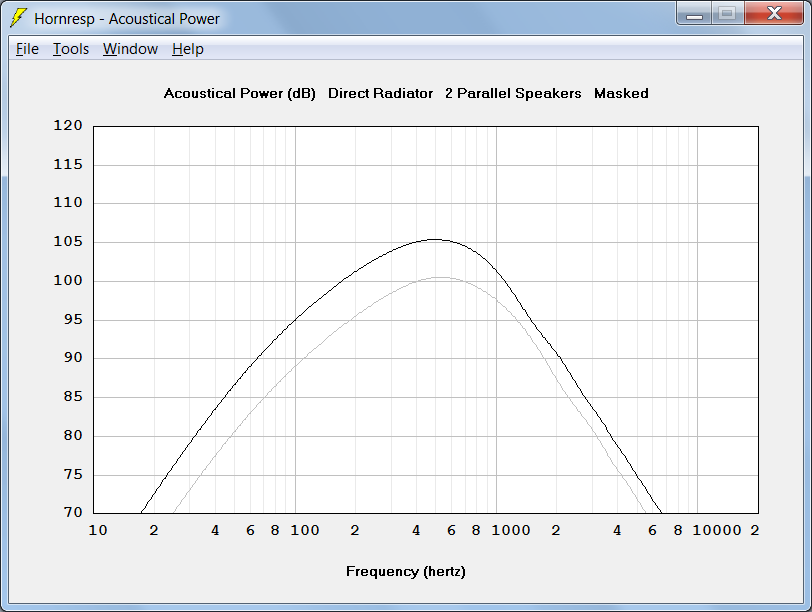Click the 75 y-axis value

click(x=73, y=474)
